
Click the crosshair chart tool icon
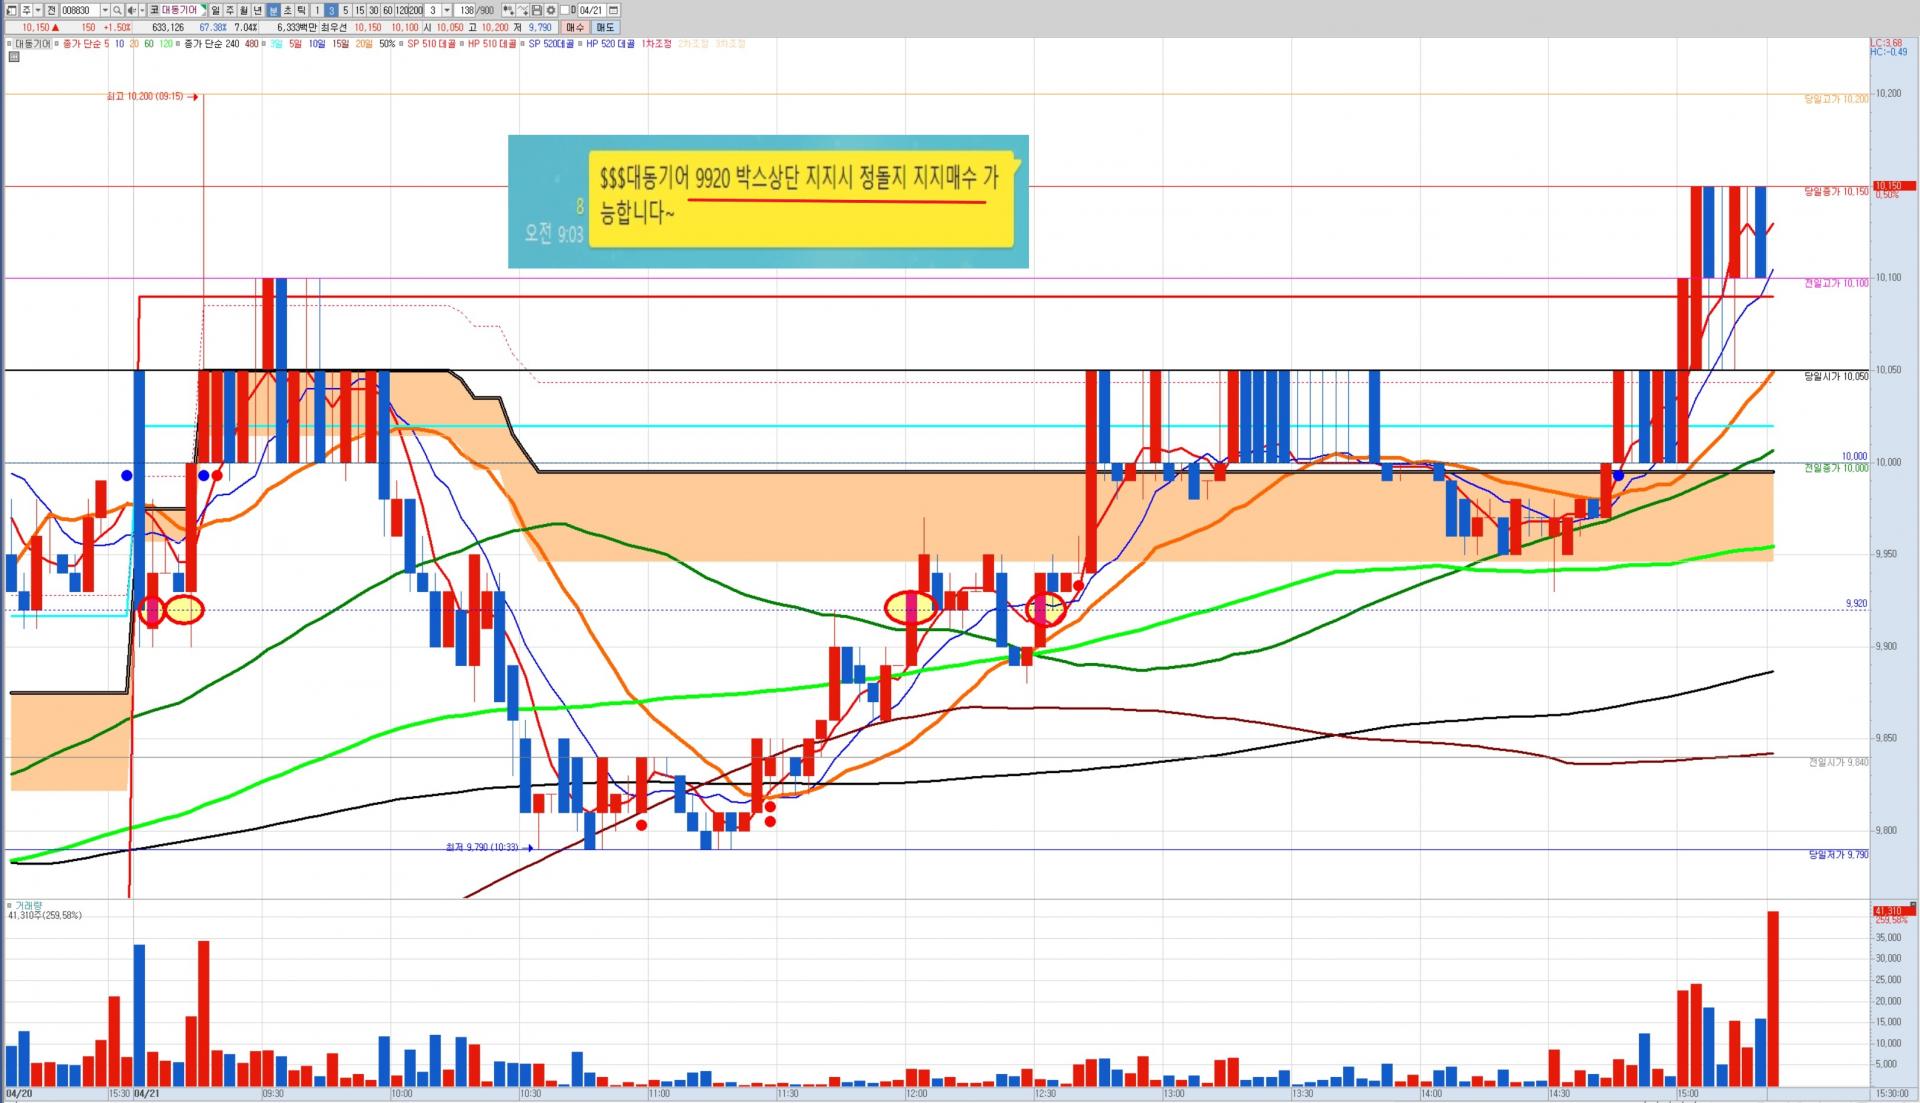coord(522,10)
